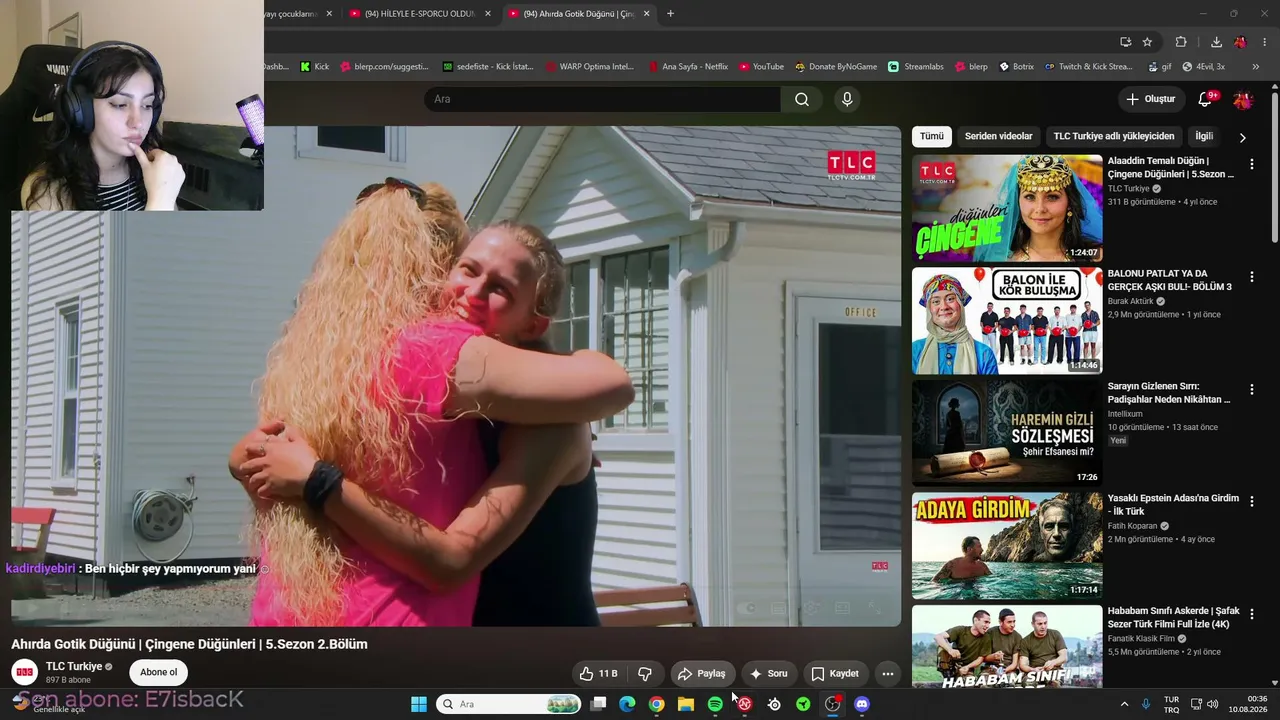
Task: Switch to the HİLEYLE E-SPORCU OLDUM tab
Action: coord(419,14)
